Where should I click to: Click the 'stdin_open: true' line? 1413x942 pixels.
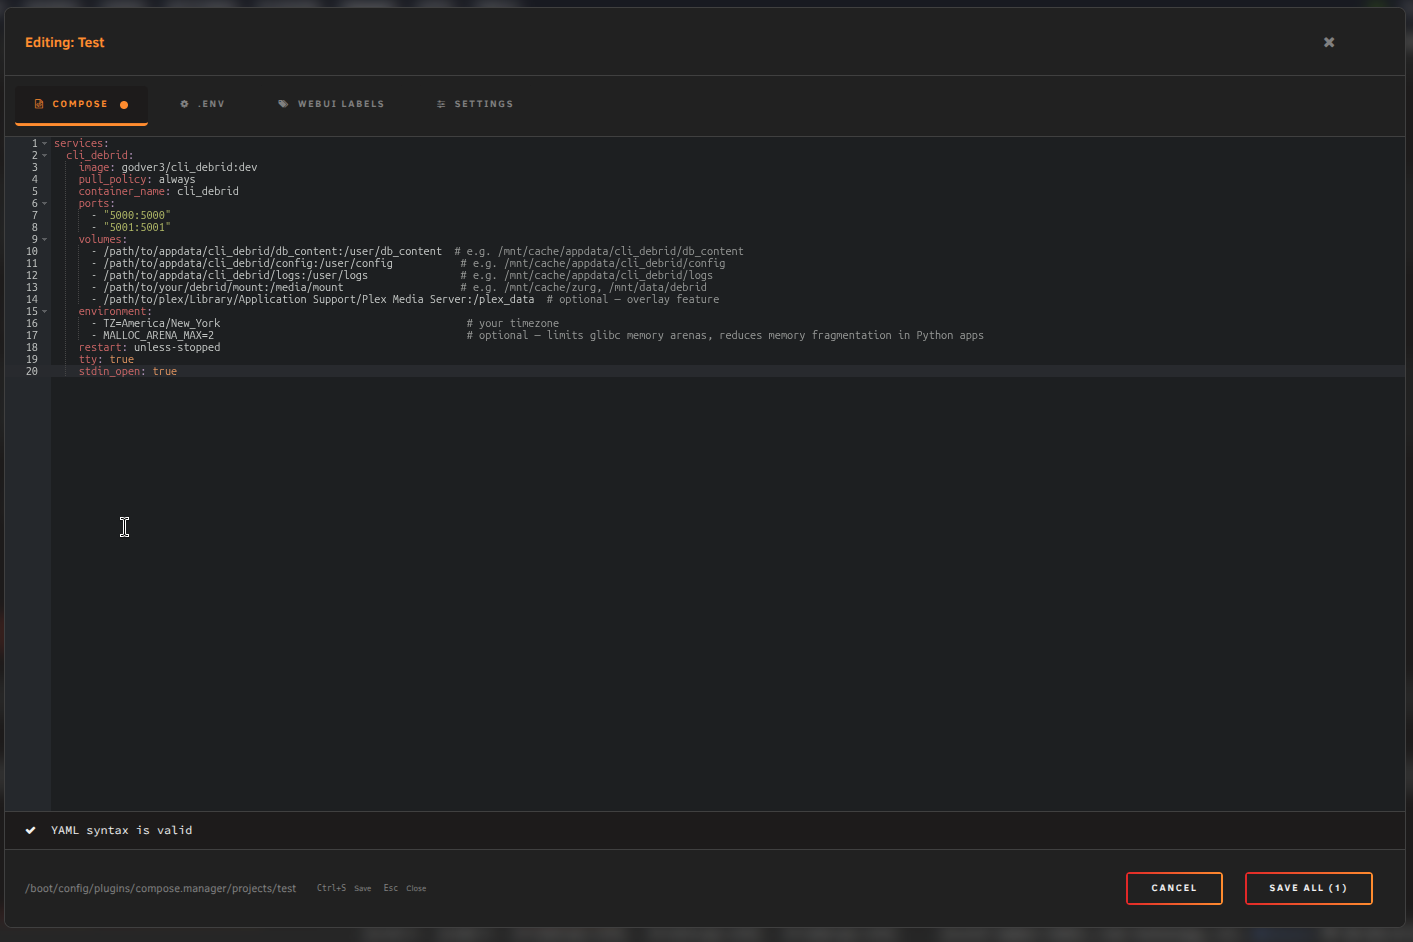coord(128,372)
